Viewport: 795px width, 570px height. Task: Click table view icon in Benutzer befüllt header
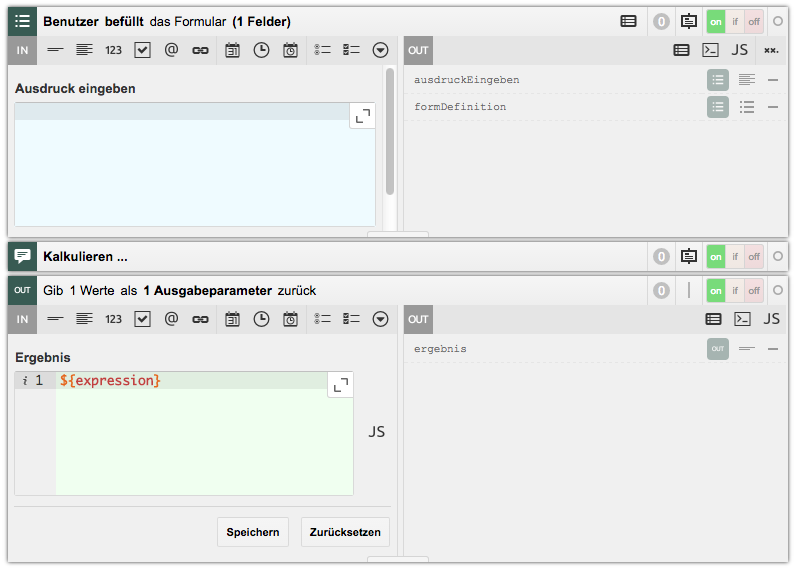point(629,21)
